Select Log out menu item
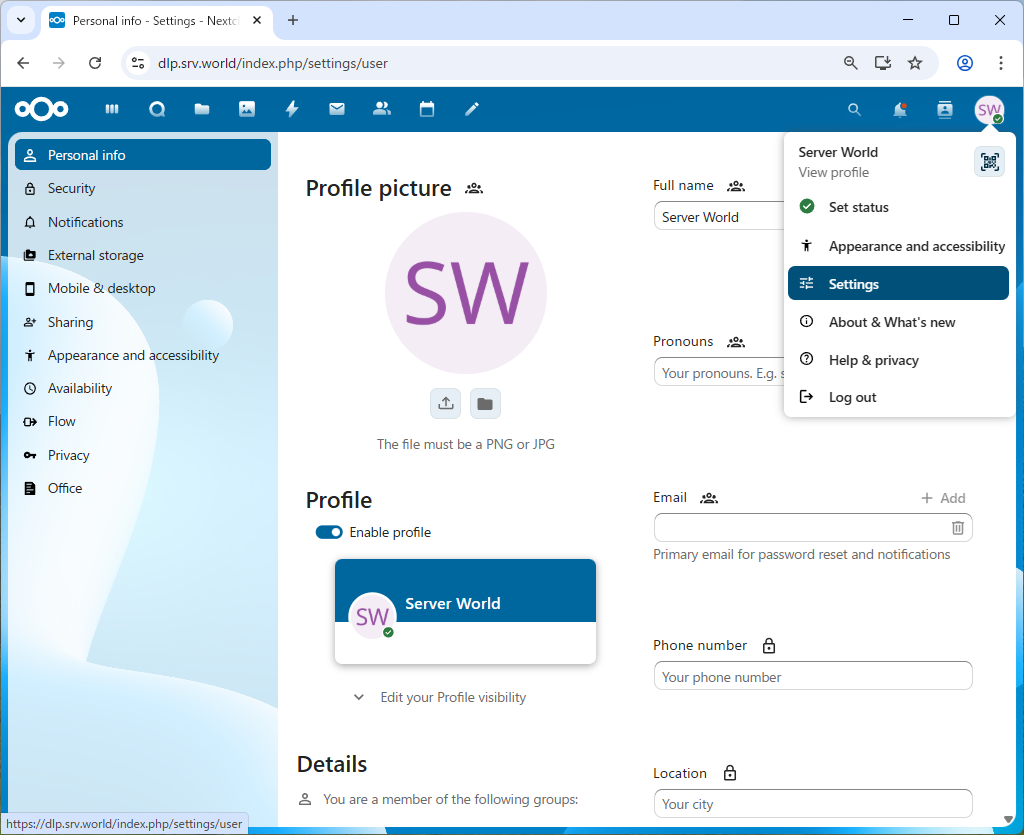 [x=898, y=397]
